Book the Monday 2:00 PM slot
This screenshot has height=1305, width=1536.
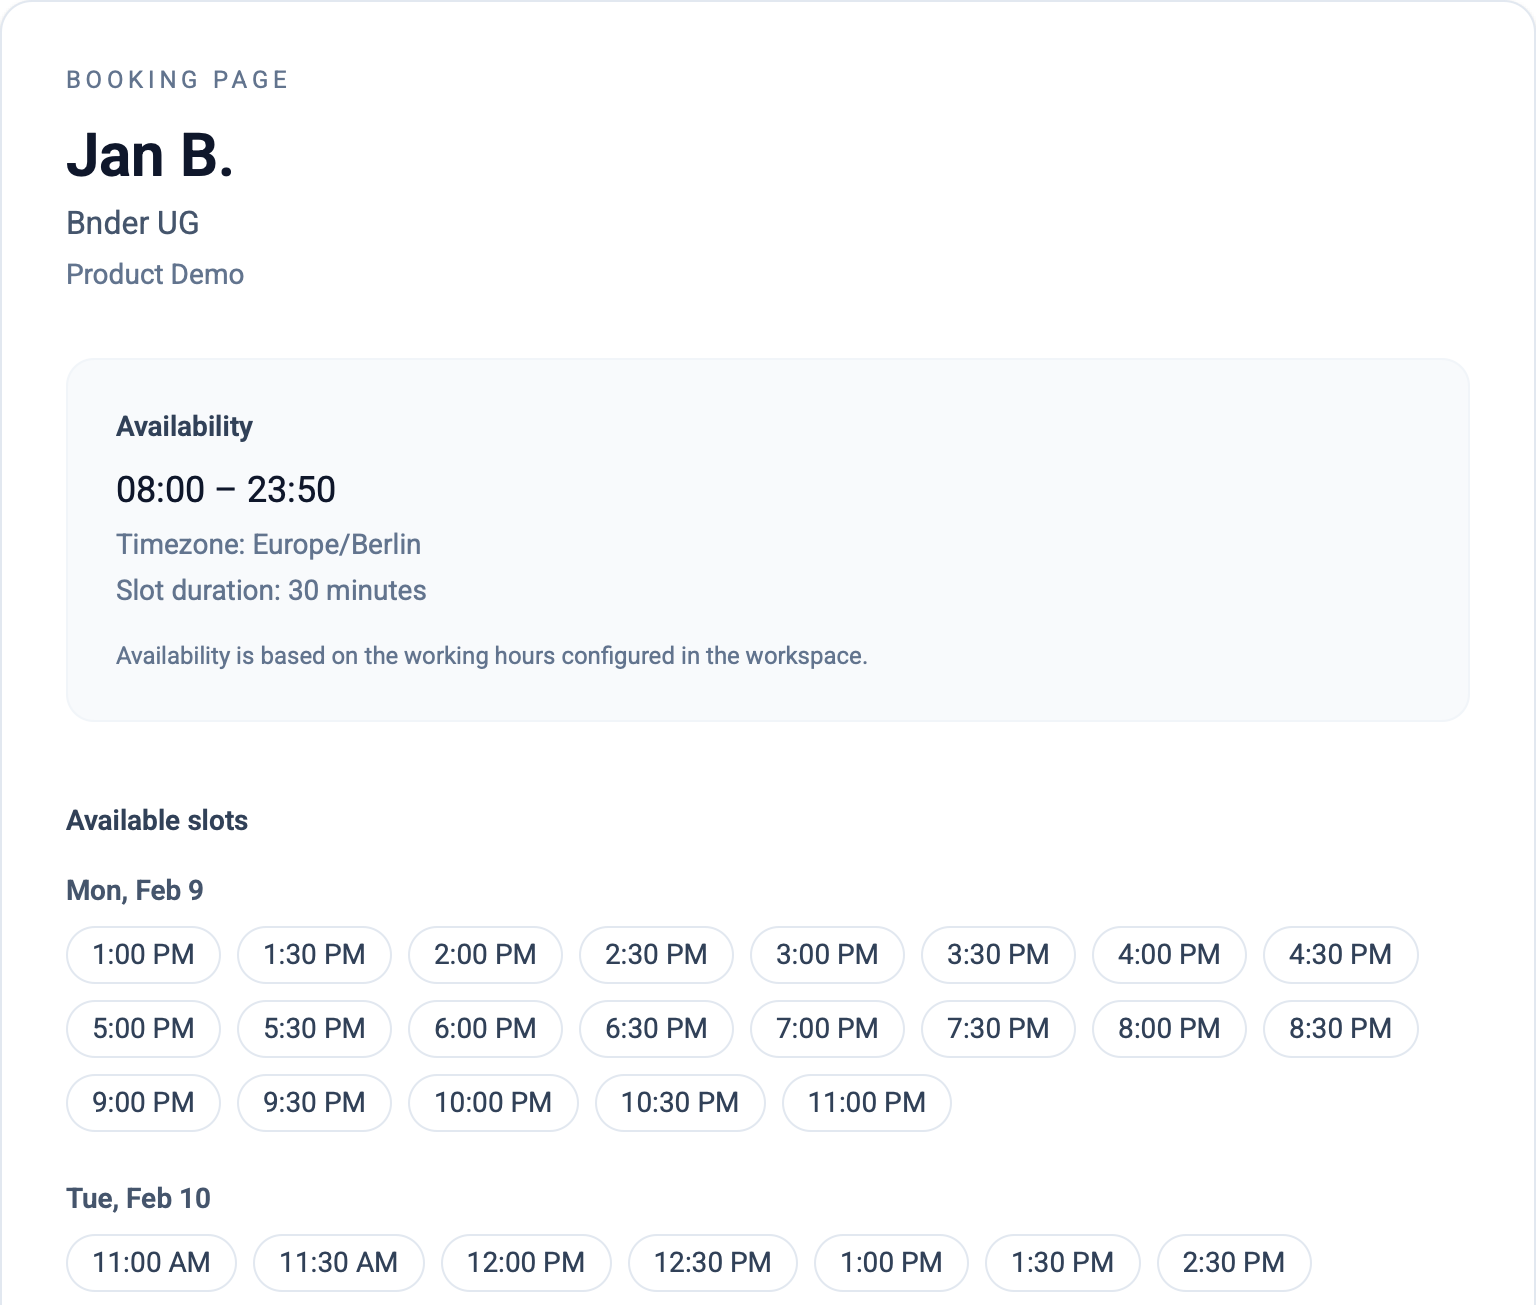click(x=485, y=954)
